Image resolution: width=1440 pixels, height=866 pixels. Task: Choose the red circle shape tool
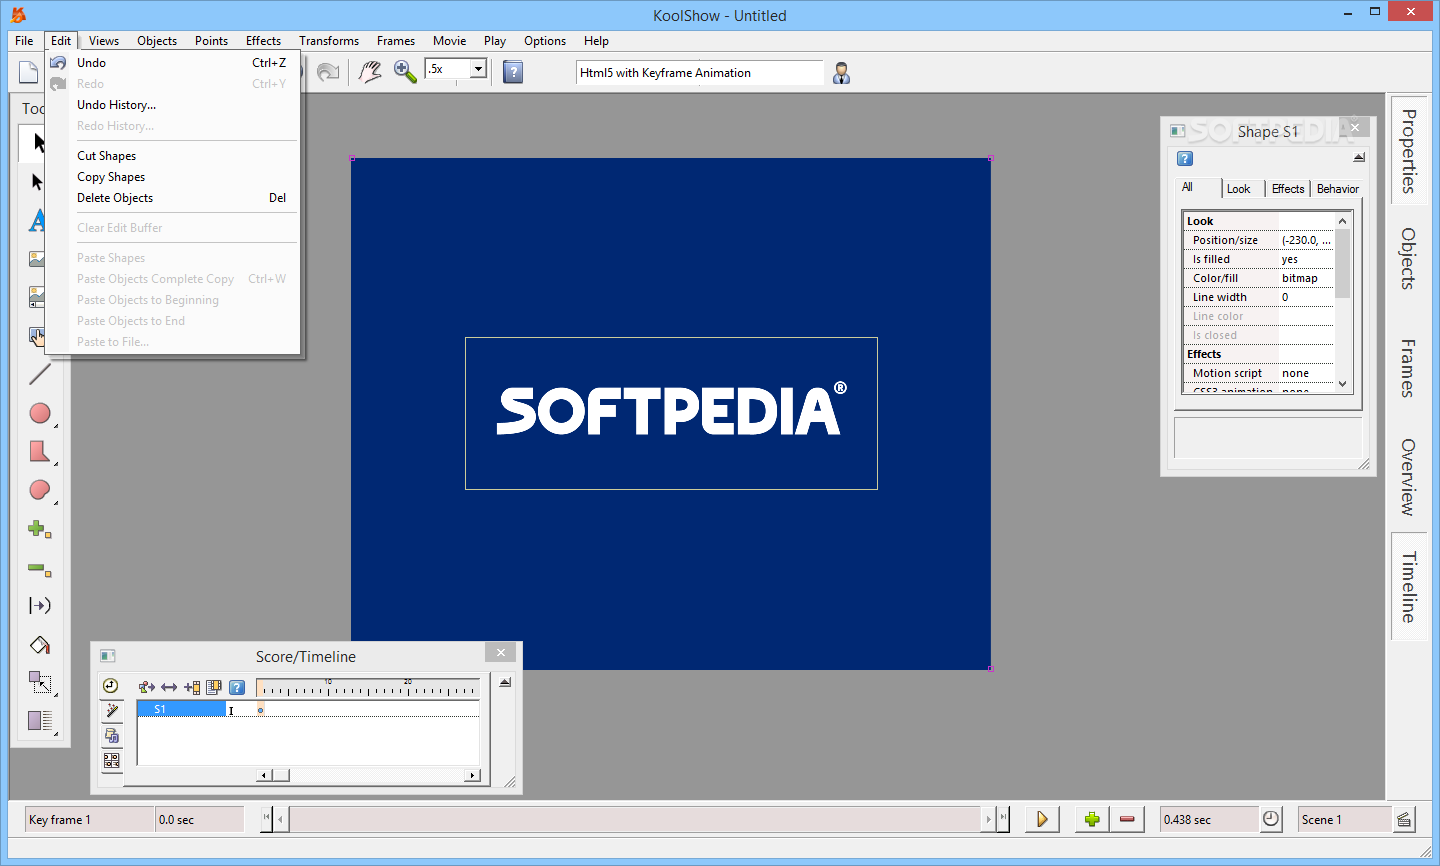[40, 413]
